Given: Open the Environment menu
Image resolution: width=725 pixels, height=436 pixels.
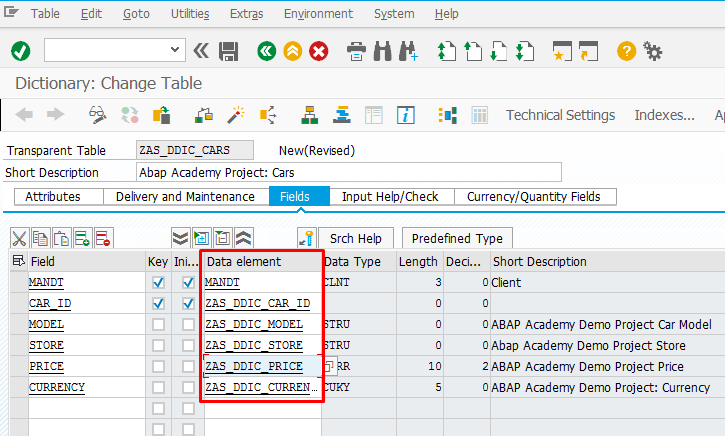Looking at the screenshot, I should [318, 14].
